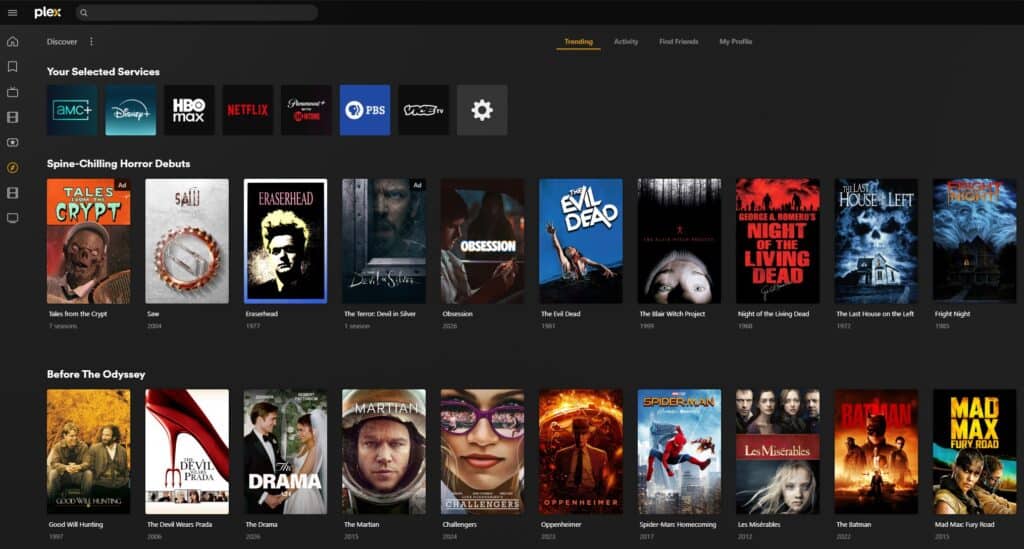Click the "Challengers" title text

click(x=460, y=525)
